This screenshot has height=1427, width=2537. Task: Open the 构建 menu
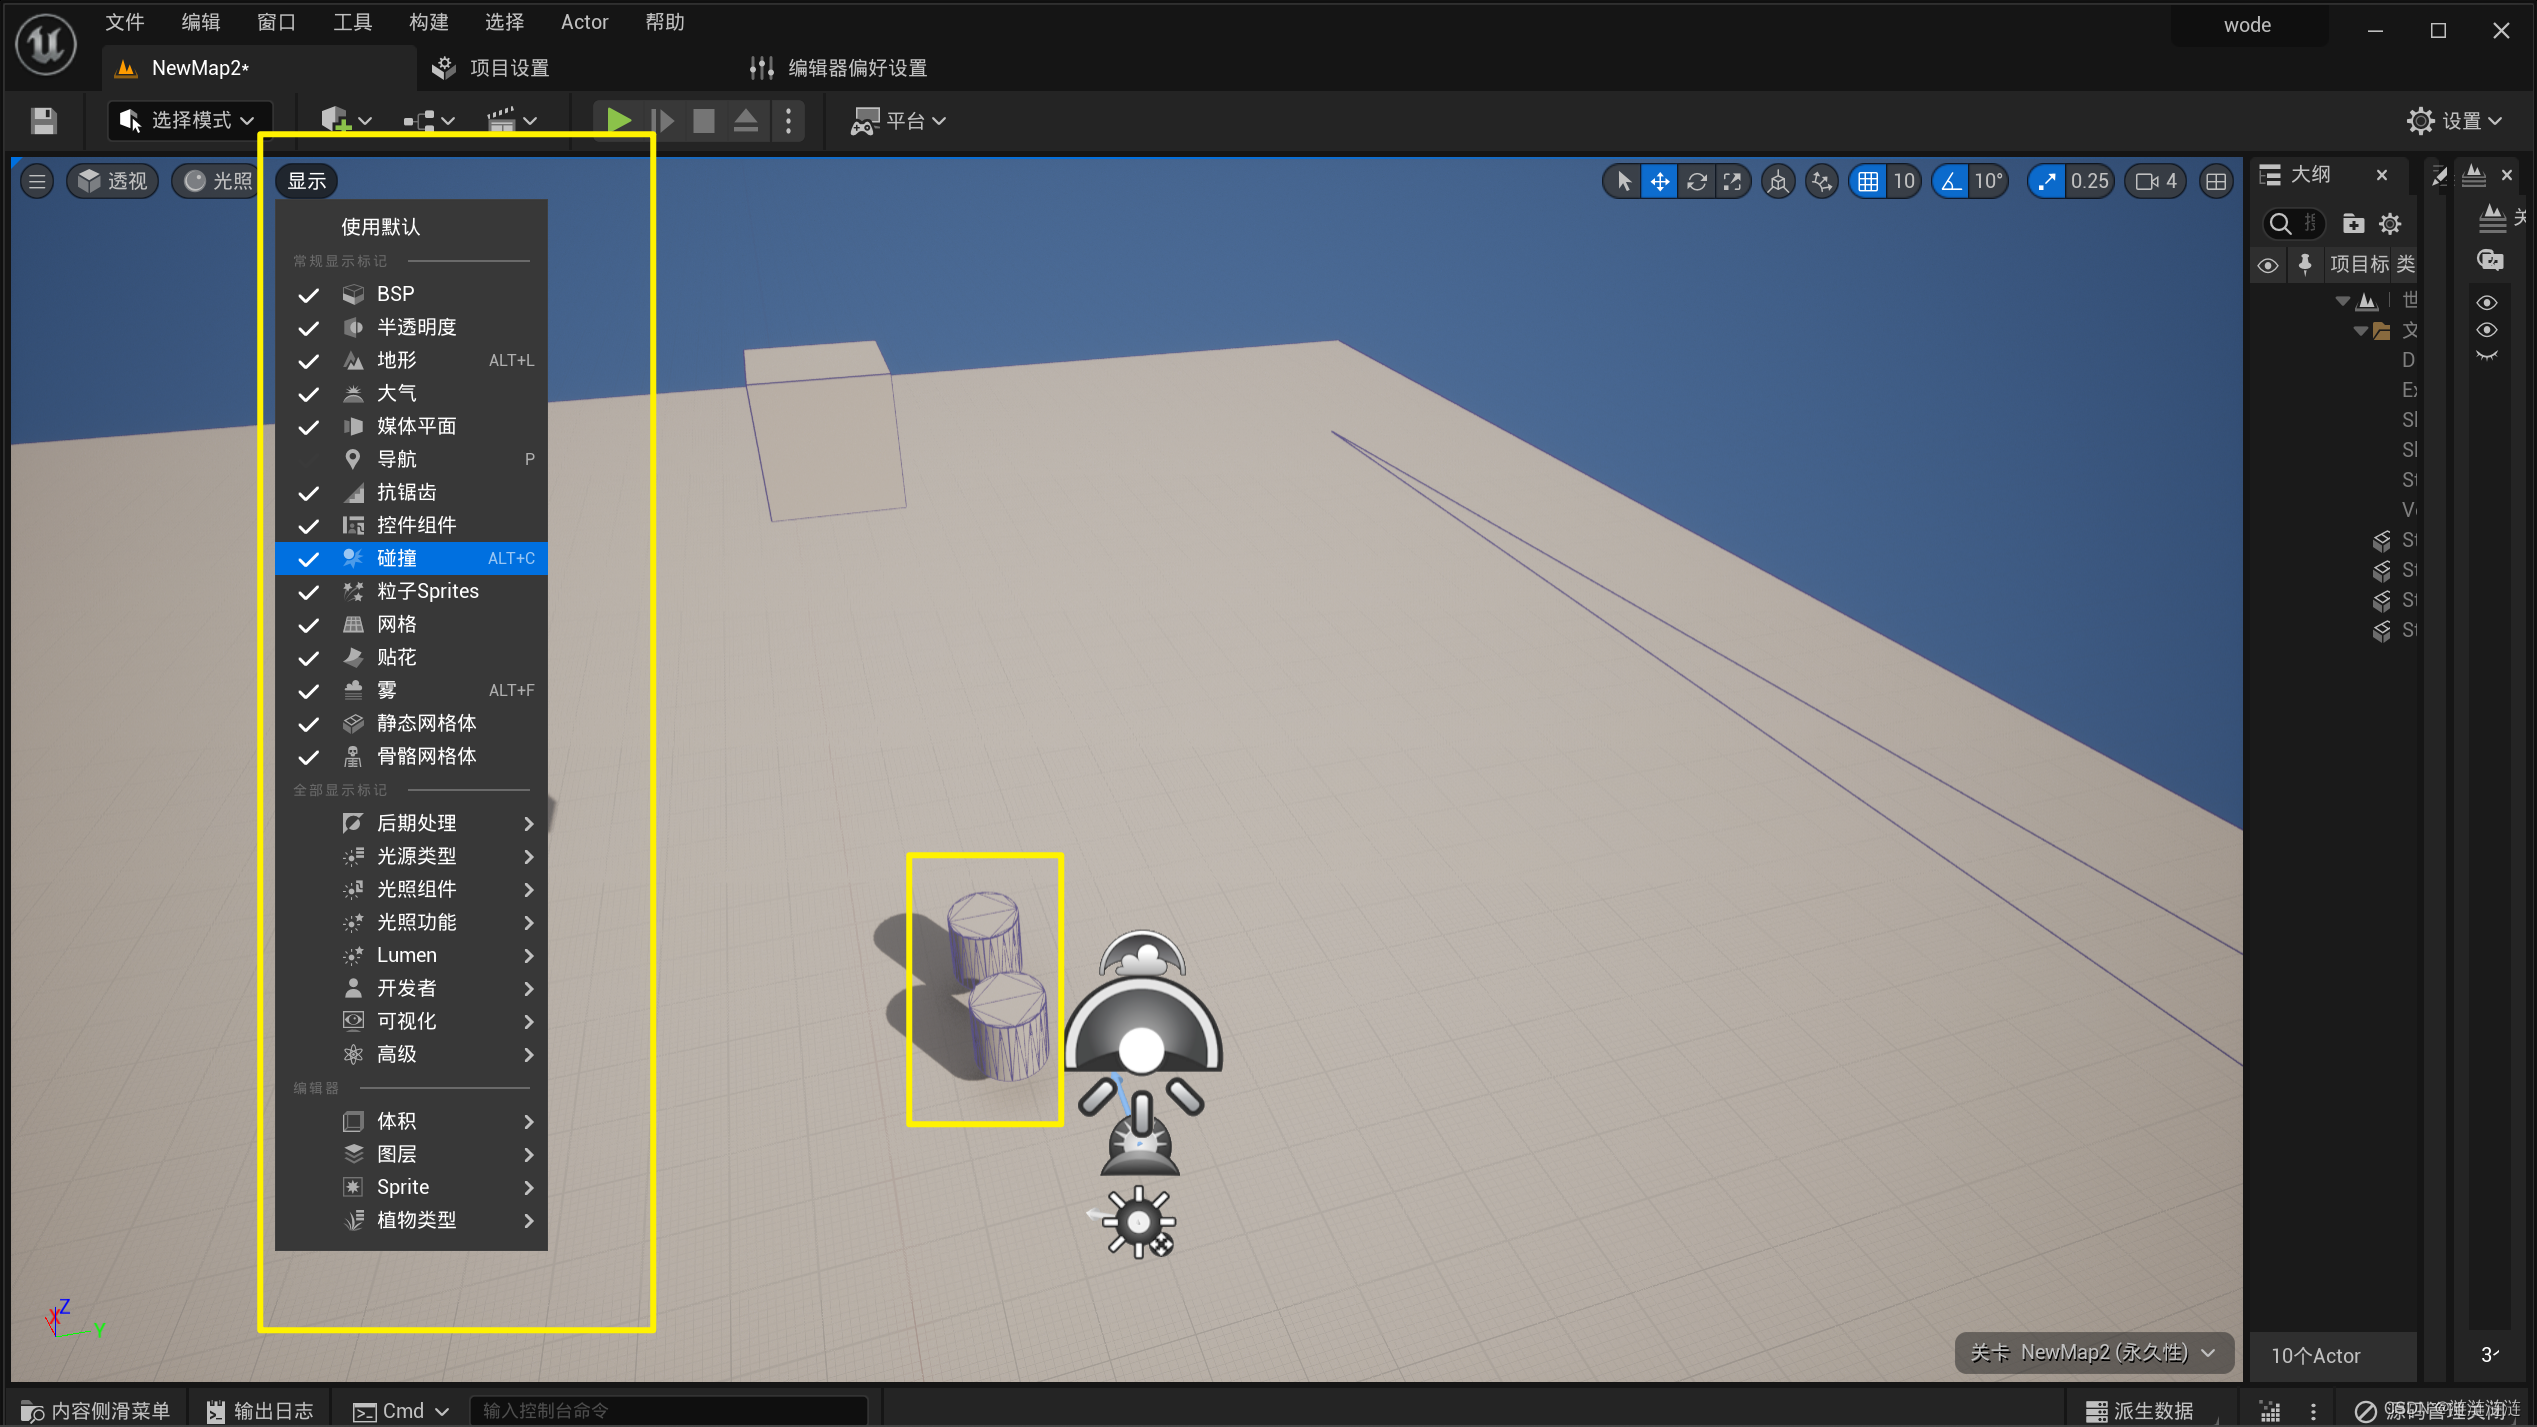428,22
